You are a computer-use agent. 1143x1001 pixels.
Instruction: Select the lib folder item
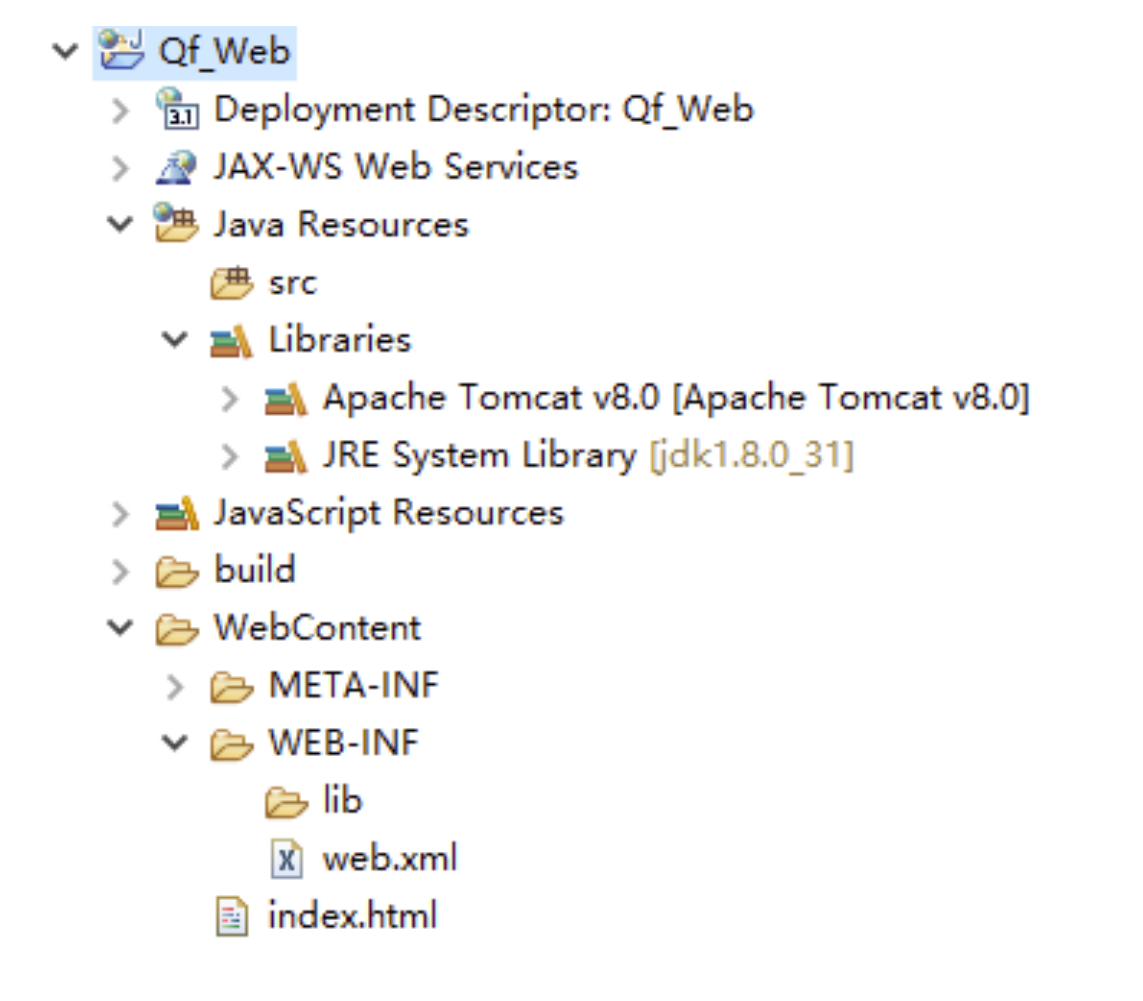tap(314, 801)
